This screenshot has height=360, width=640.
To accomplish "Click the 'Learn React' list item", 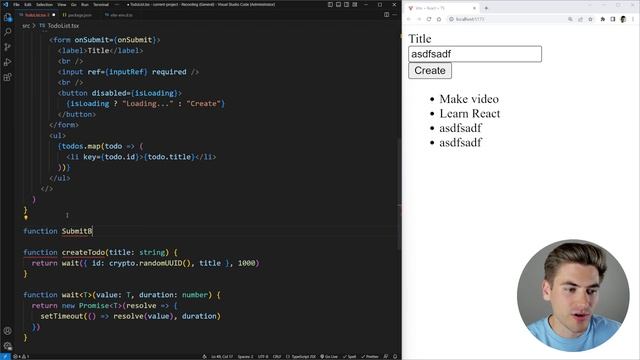I will [470, 113].
